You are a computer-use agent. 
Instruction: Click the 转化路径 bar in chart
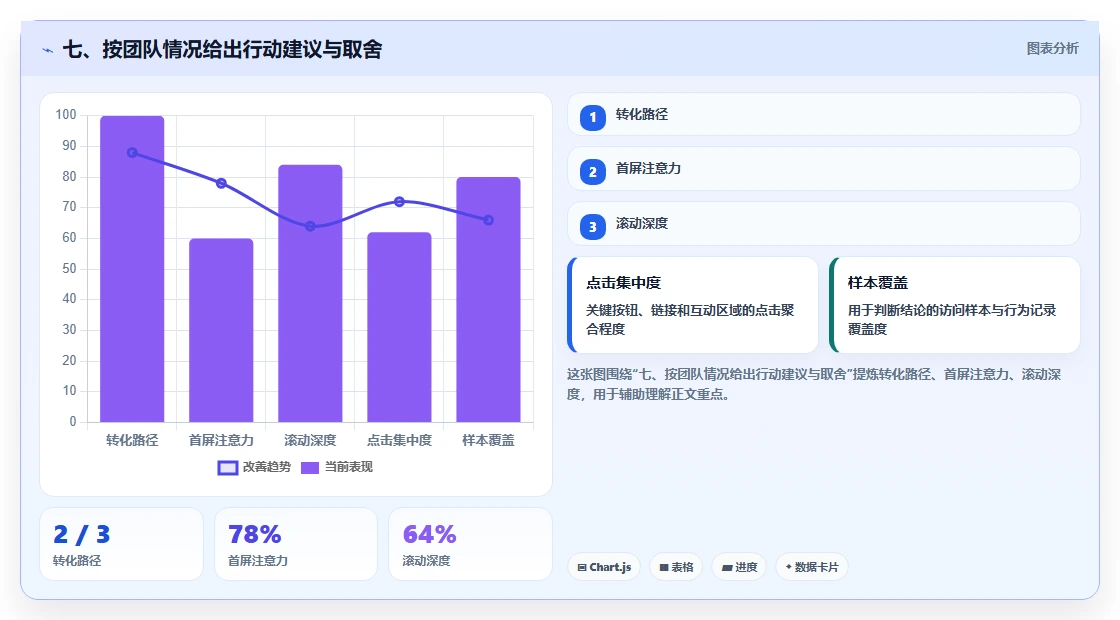[x=132, y=269]
